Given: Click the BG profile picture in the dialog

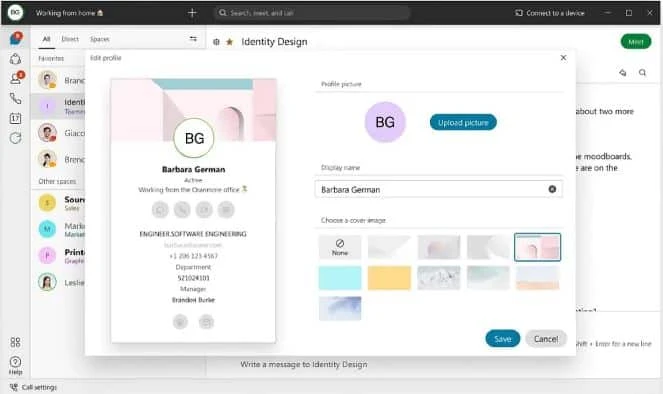Looking at the screenshot, I should (385, 122).
